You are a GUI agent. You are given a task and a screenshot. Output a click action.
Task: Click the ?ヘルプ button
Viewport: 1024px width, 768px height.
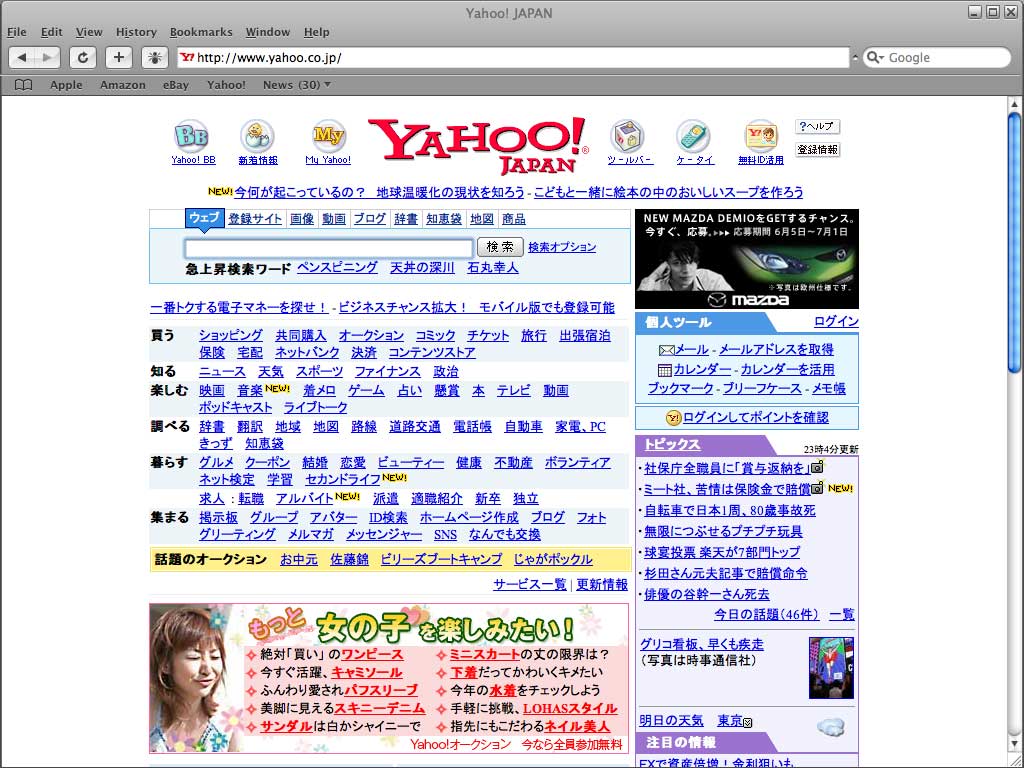tap(817, 126)
